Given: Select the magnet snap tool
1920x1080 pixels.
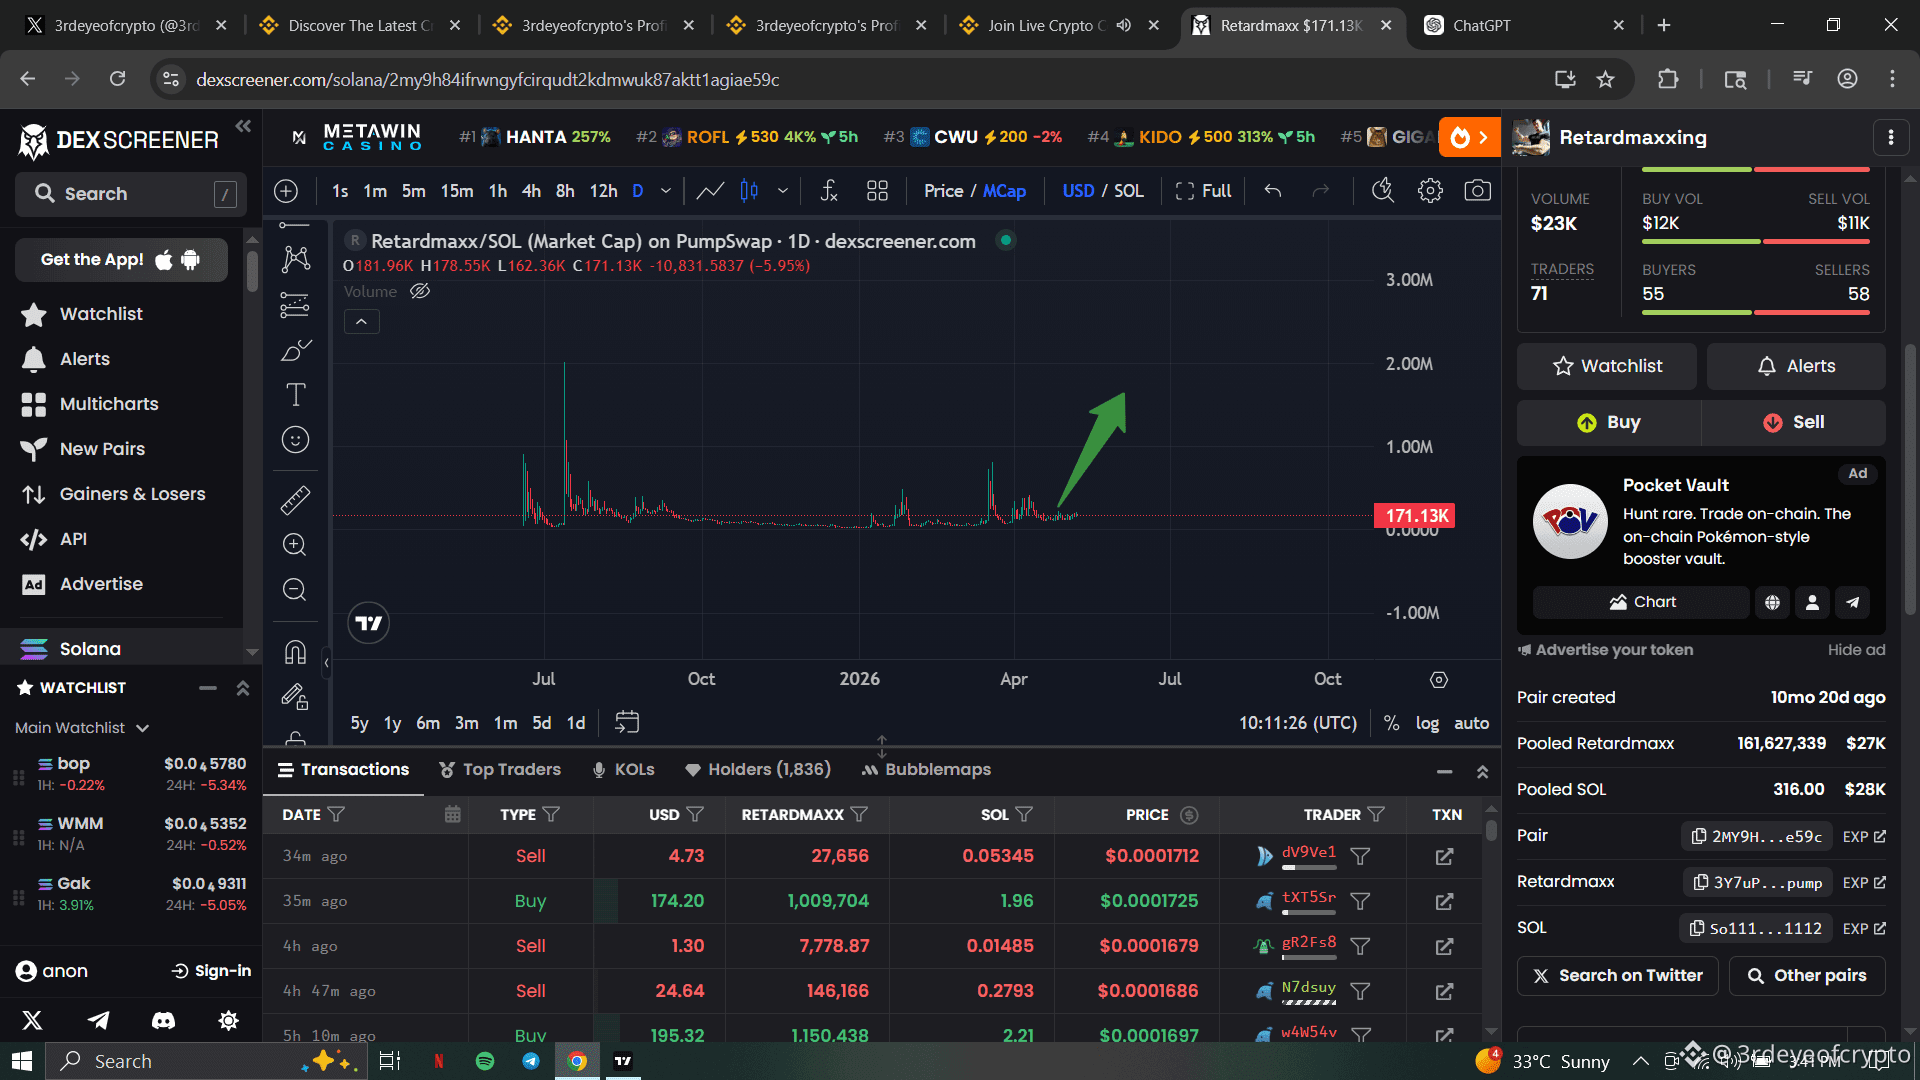Looking at the screenshot, I should pos(295,652).
